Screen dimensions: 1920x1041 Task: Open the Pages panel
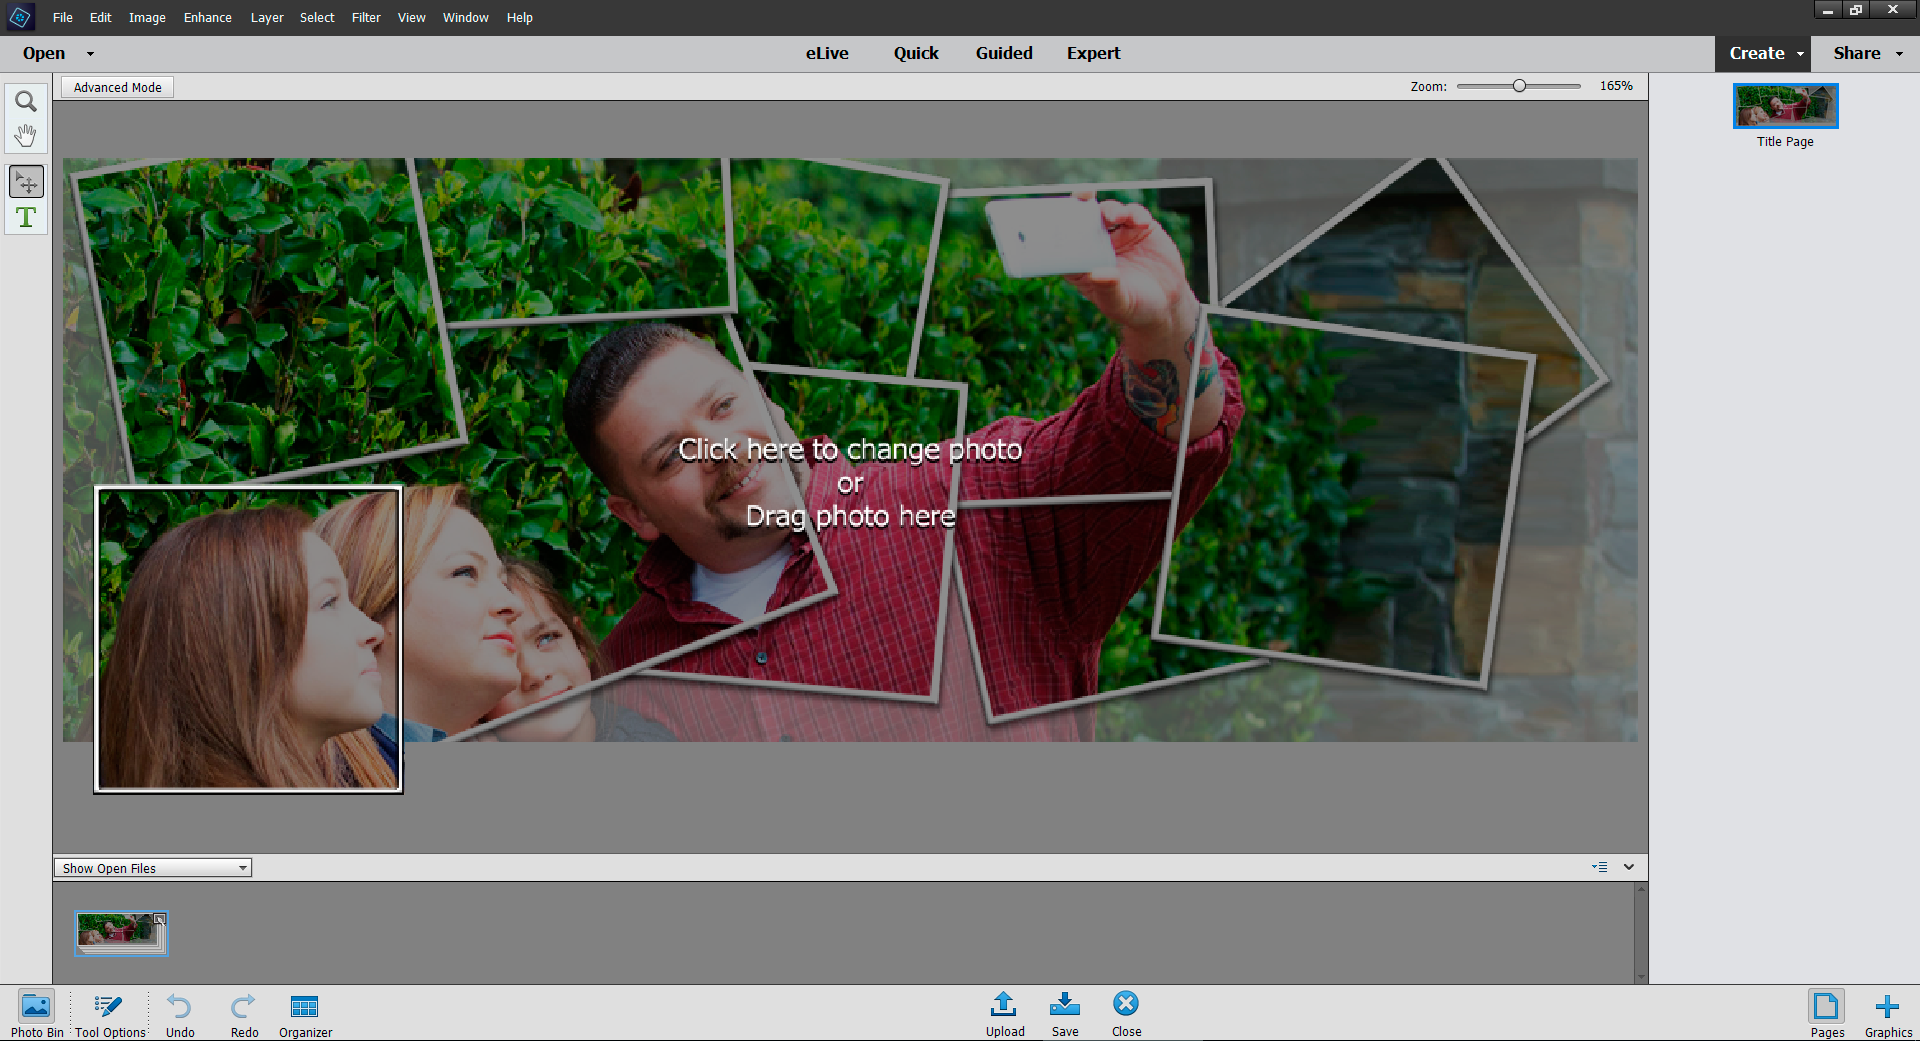point(1827,1013)
